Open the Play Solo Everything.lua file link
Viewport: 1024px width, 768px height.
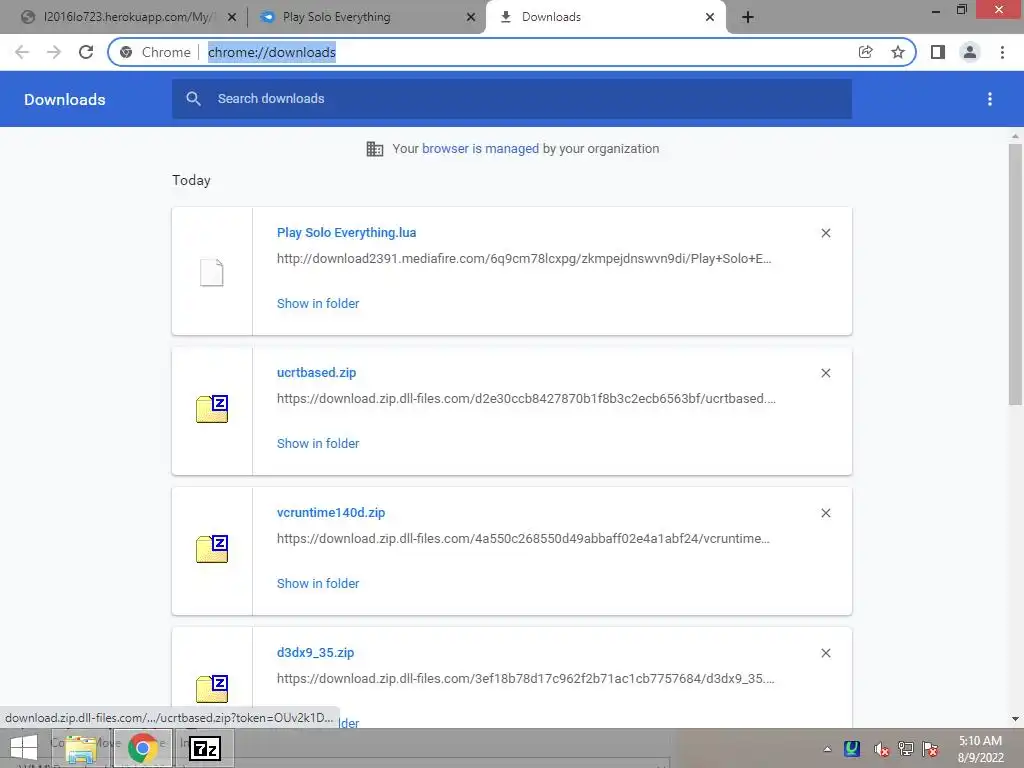tap(346, 232)
